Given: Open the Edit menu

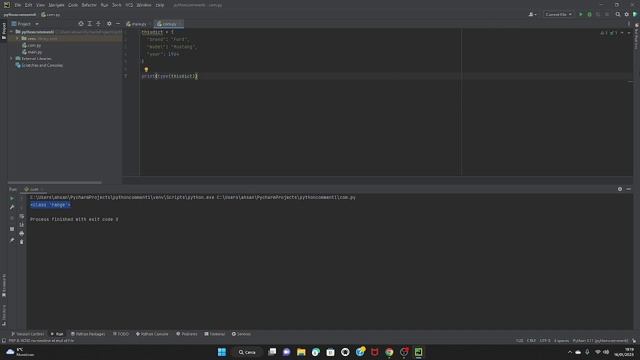Looking at the screenshot, I should (x=28, y=5).
